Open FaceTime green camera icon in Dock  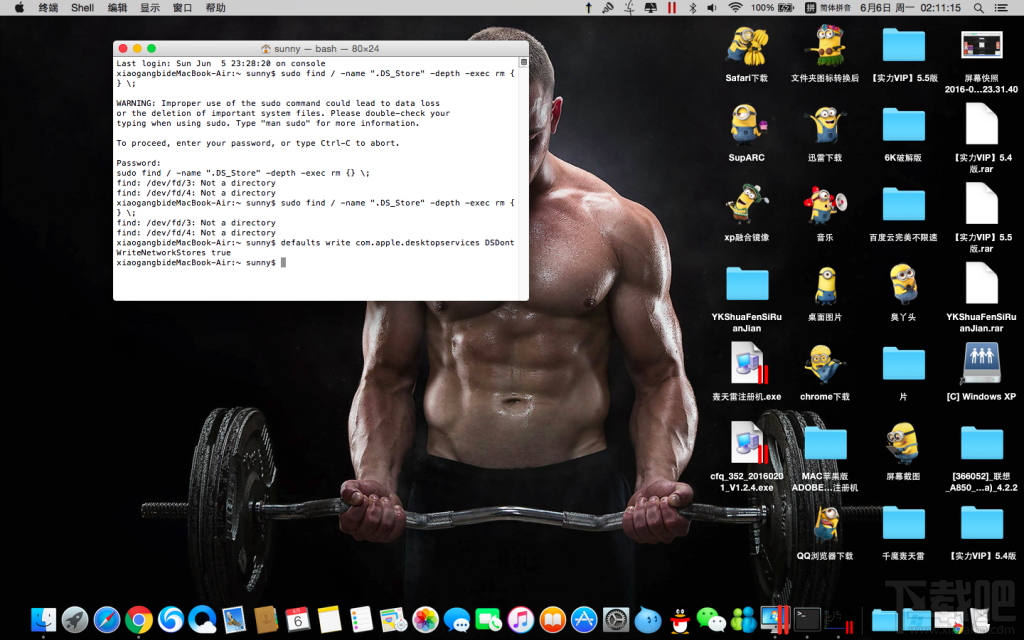tap(488, 619)
